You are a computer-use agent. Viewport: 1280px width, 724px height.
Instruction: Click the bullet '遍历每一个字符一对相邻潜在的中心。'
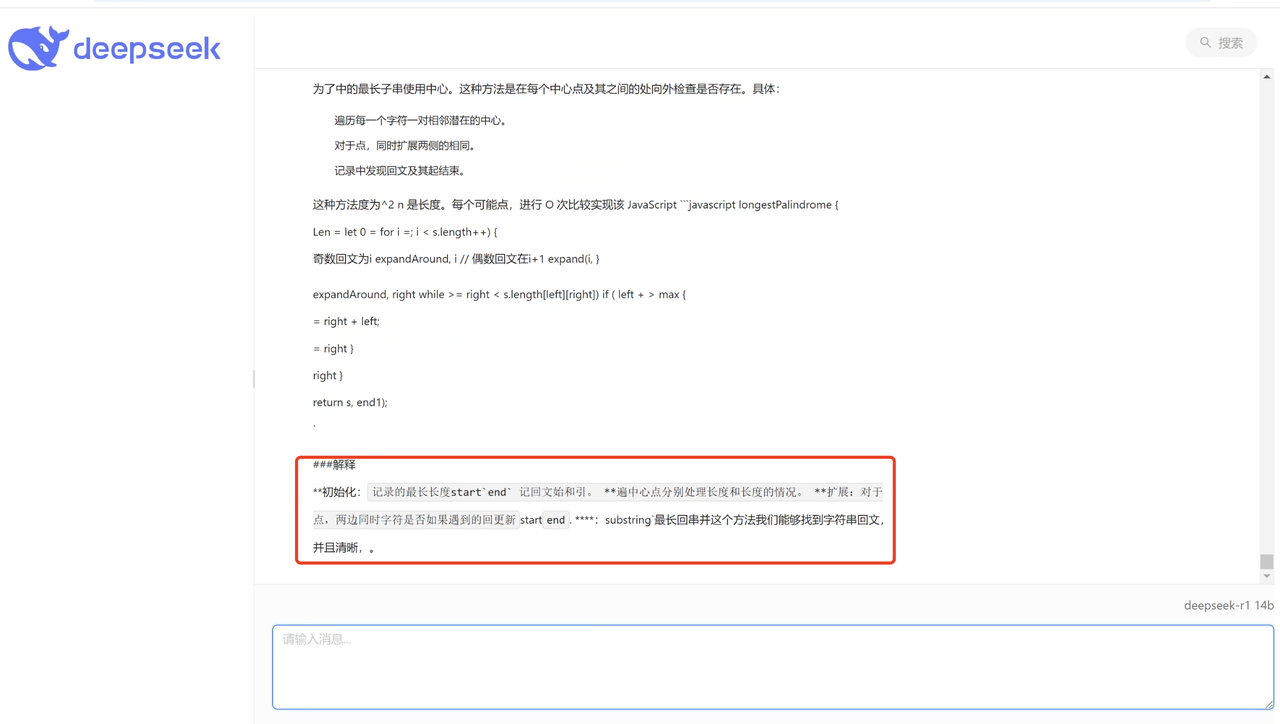coord(422,120)
